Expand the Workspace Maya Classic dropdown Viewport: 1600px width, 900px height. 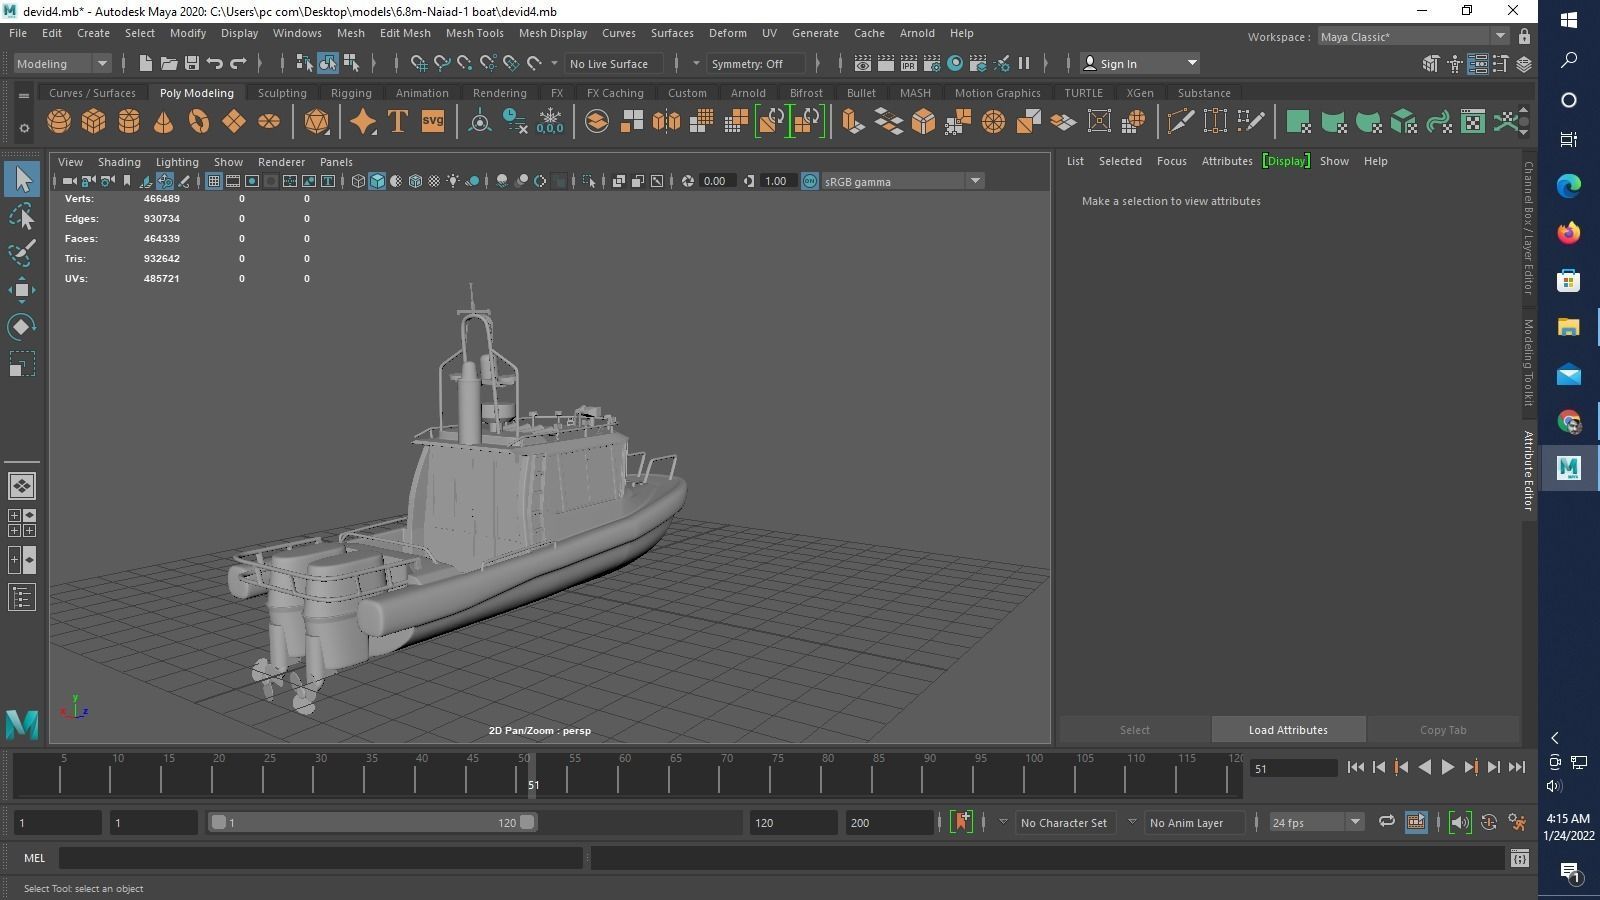coord(1412,36)
